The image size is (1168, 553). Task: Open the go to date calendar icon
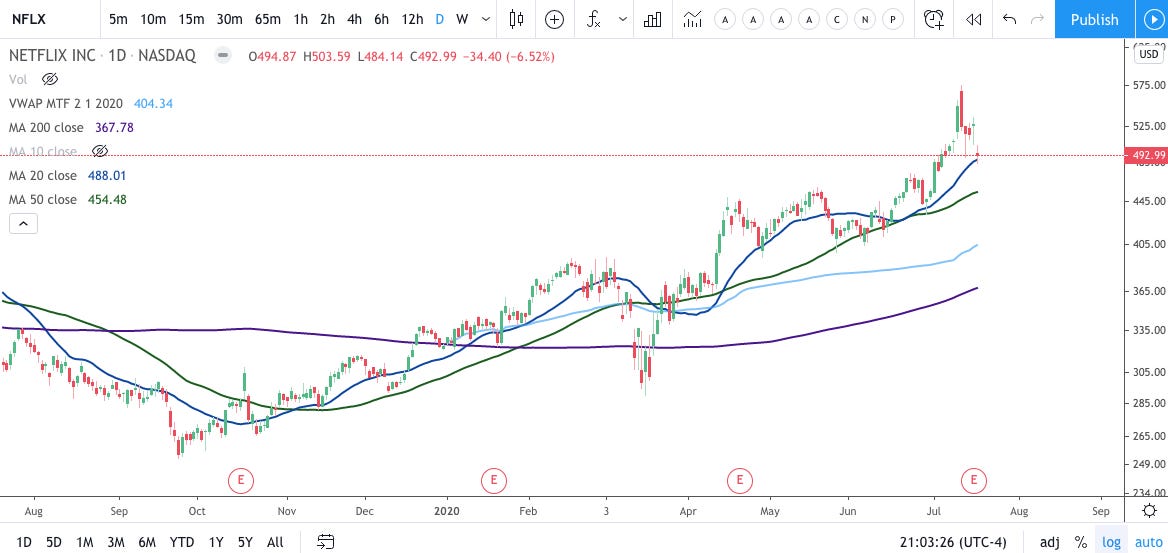tap(326, 542)
